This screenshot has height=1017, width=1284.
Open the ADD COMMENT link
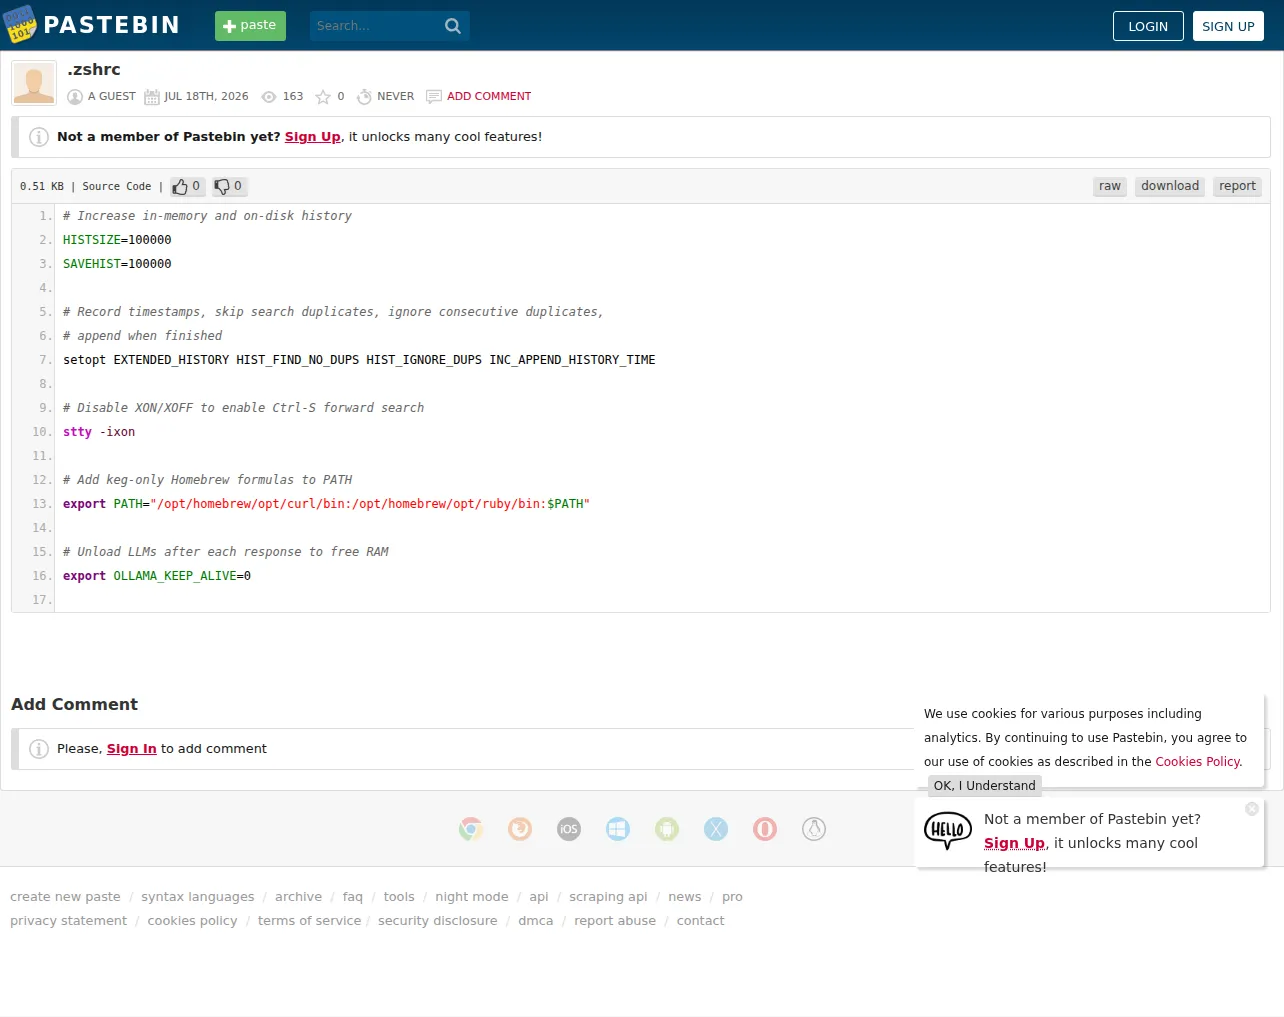coord(489,96)
